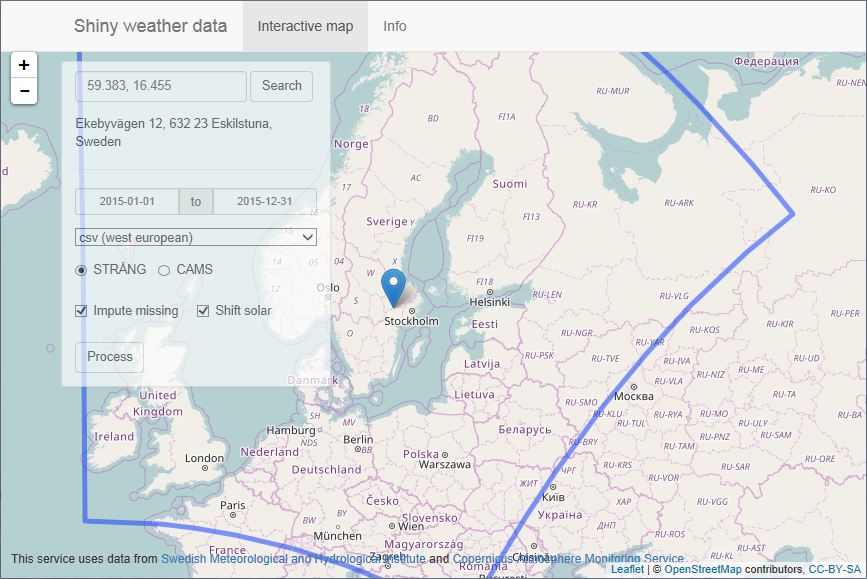Open the OpenStreetMap contributors link

(x=703, y=569)
